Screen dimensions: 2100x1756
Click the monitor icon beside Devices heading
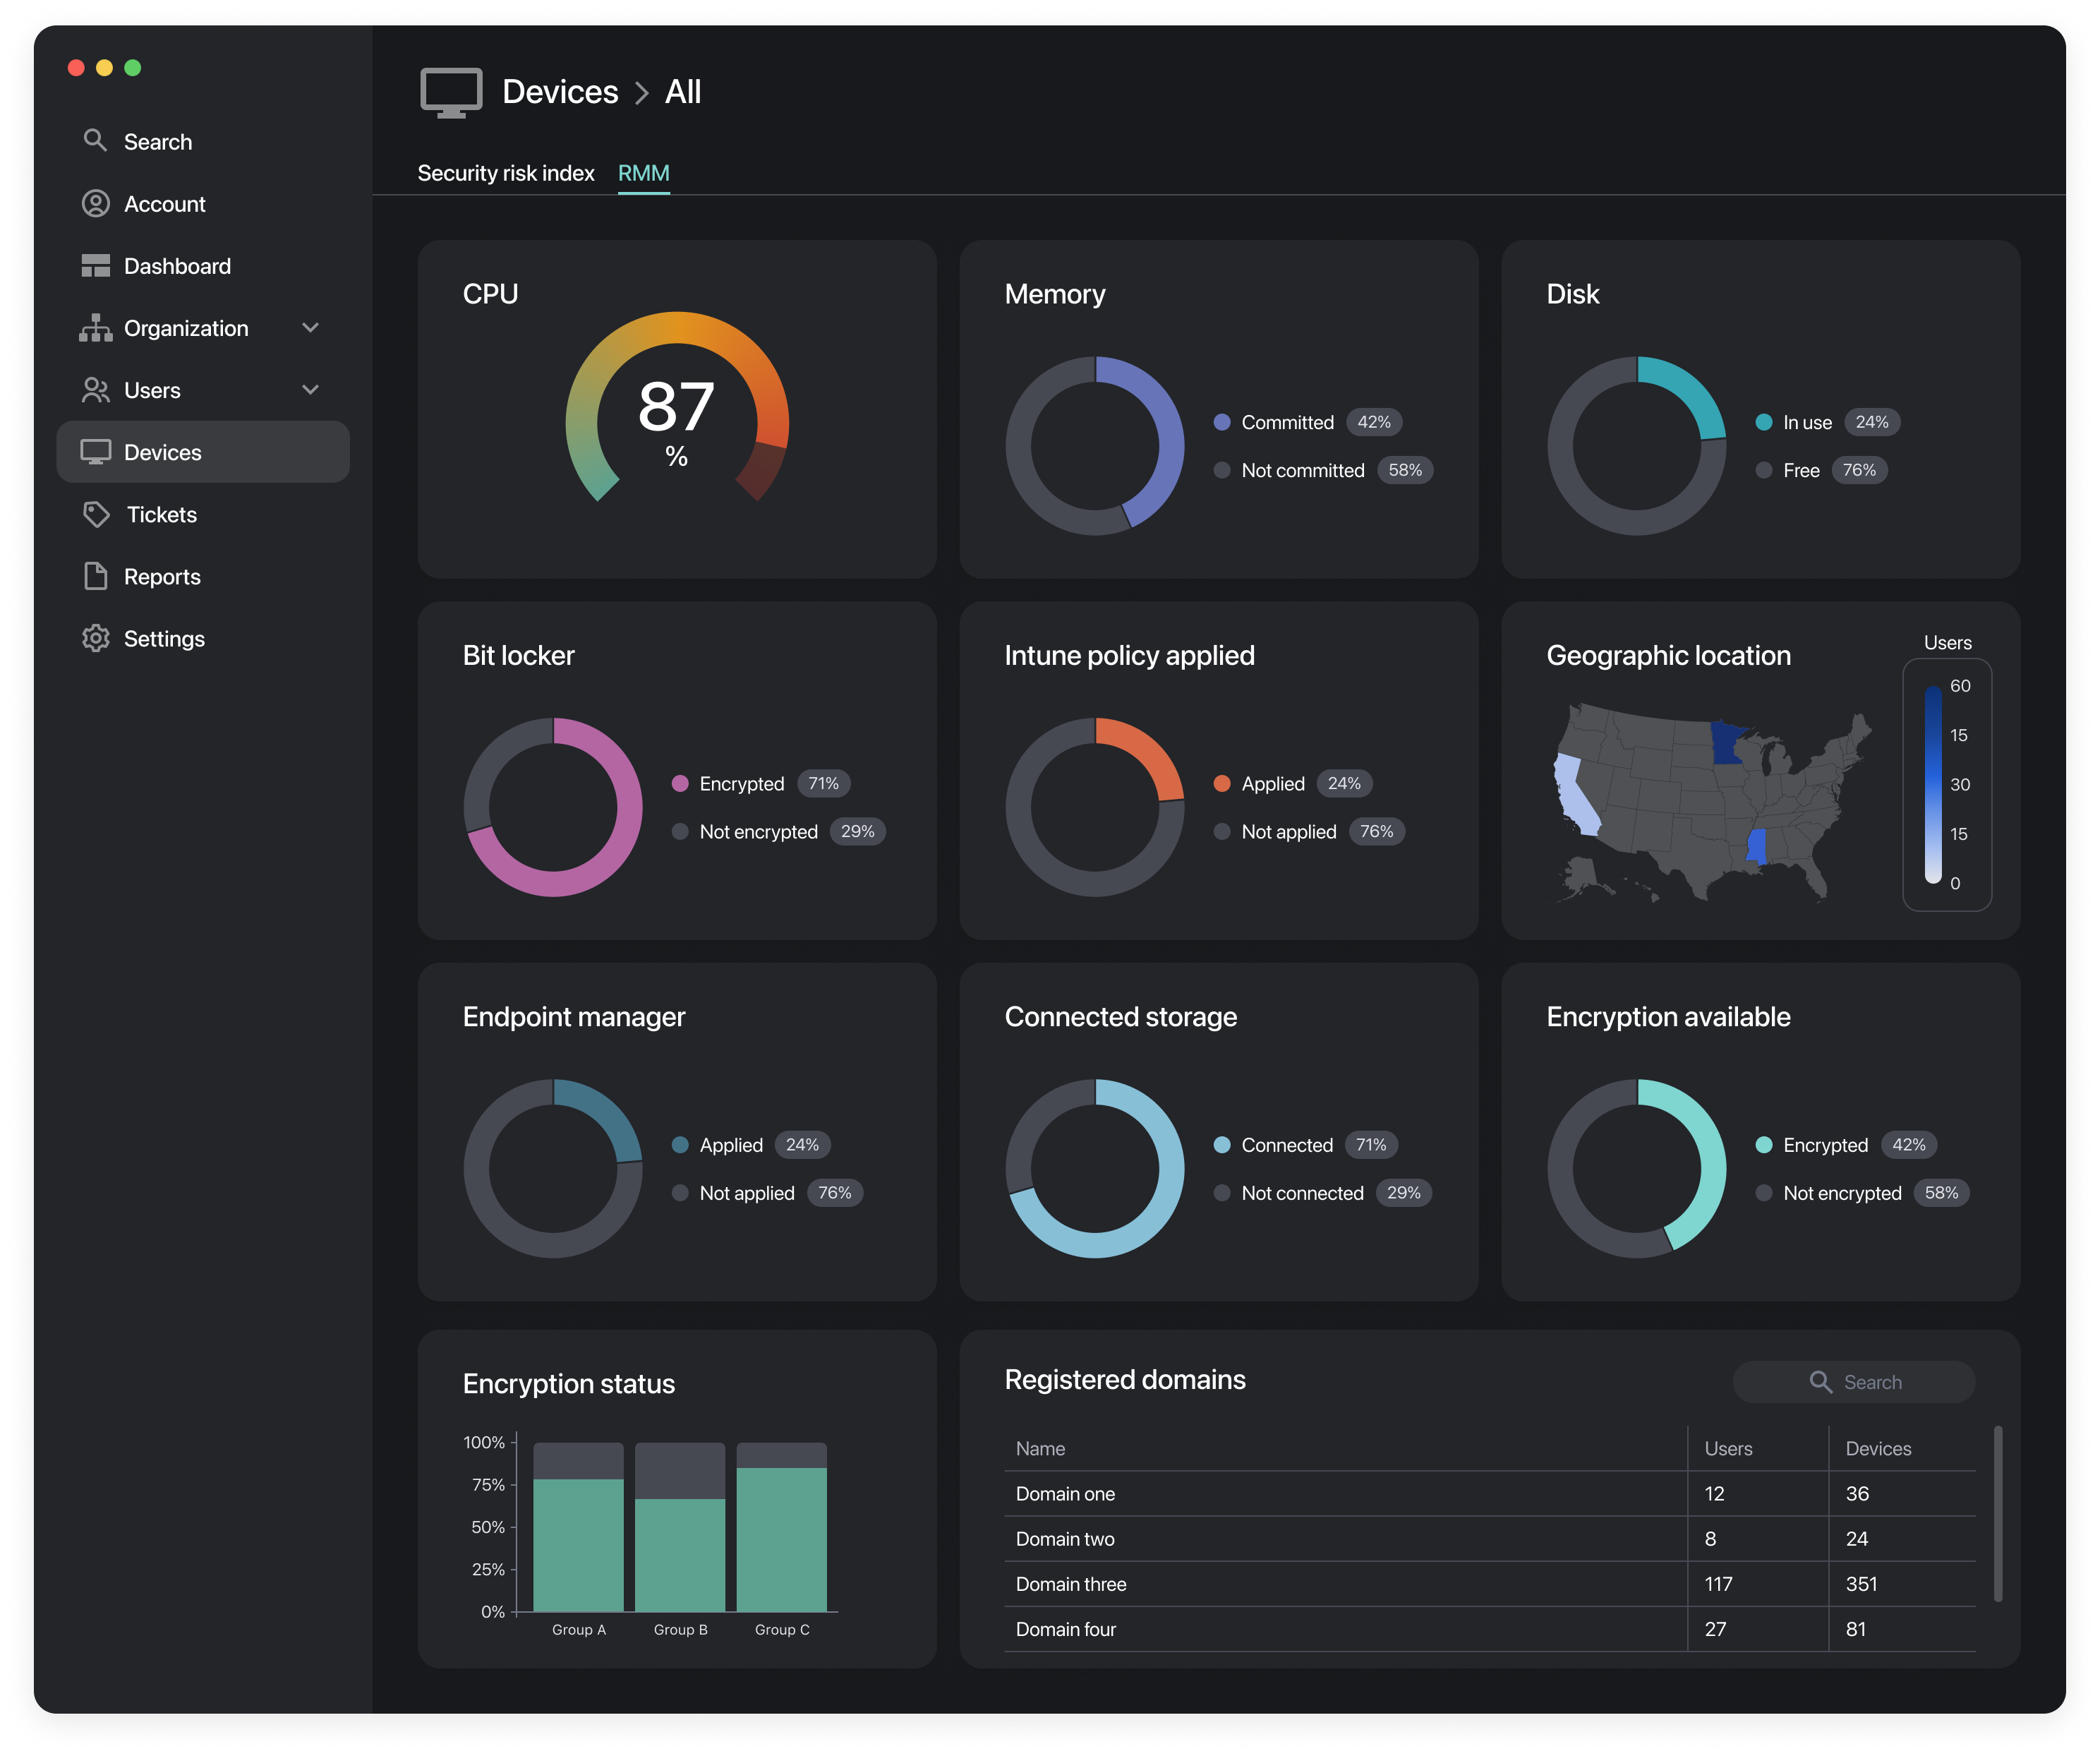[x=451, y=92]
